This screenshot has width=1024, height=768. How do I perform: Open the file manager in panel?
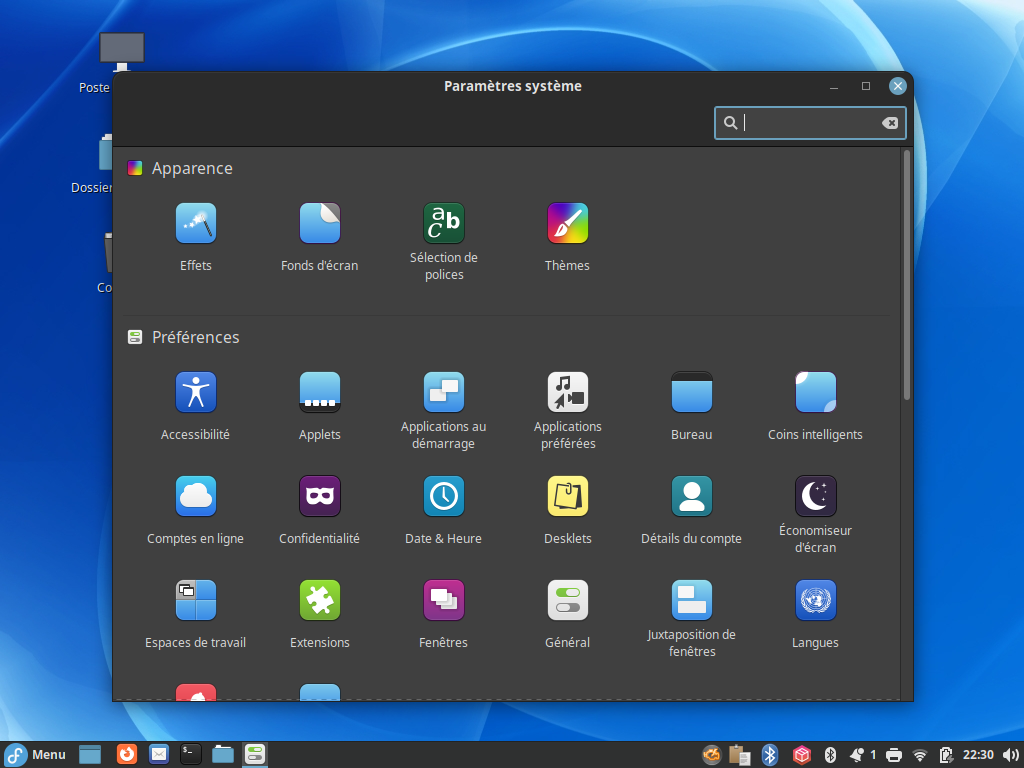223,754
